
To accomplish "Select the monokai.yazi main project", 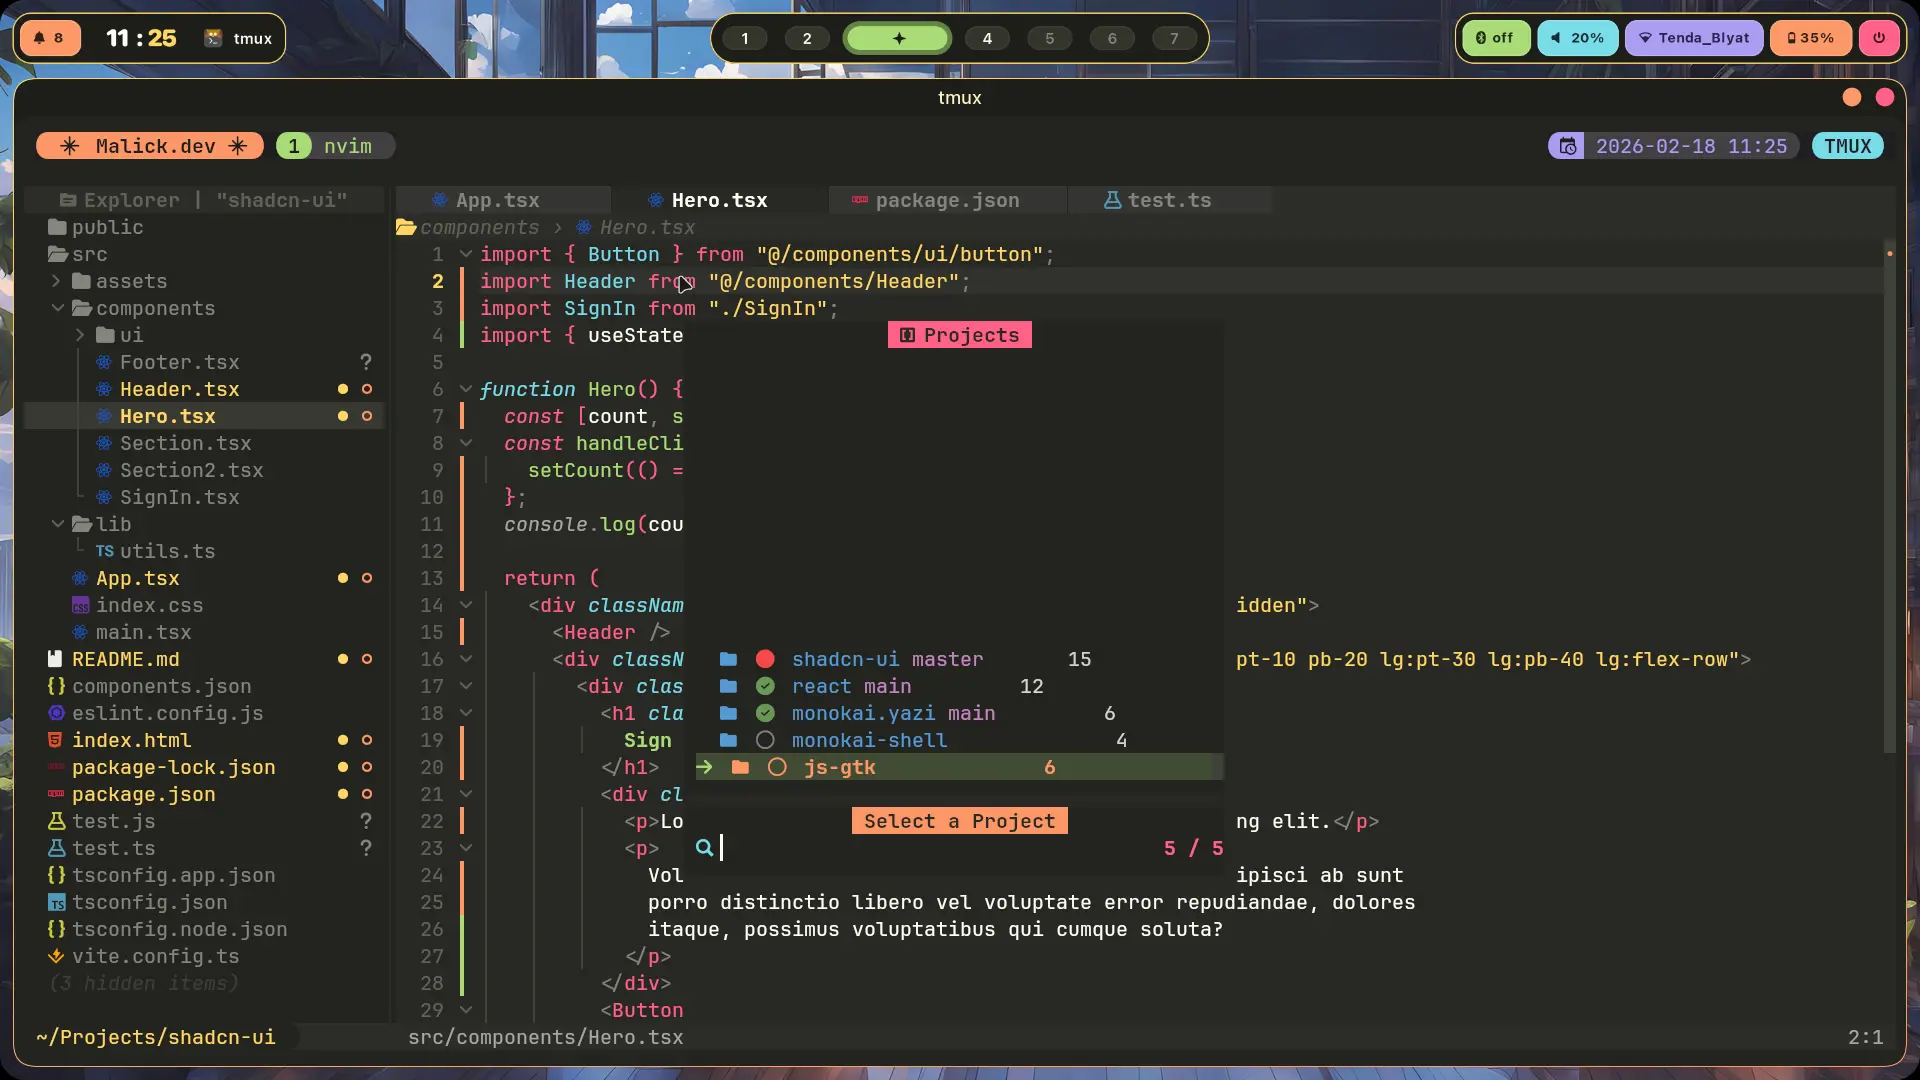I will (958, 713).
